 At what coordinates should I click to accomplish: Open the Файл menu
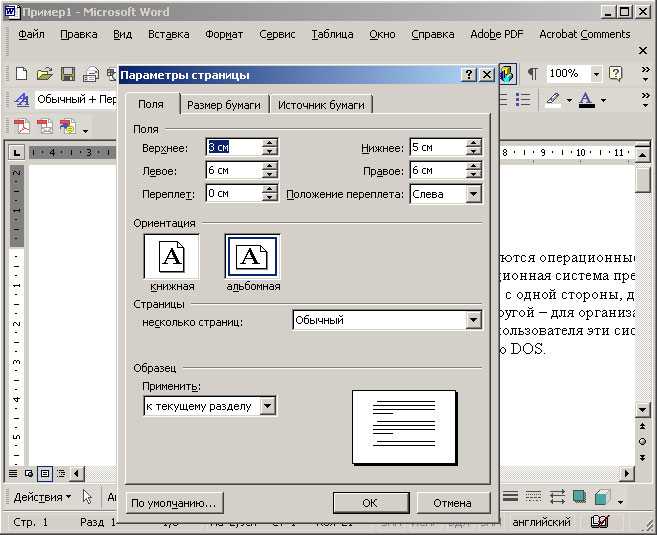[x=31, y=34]
